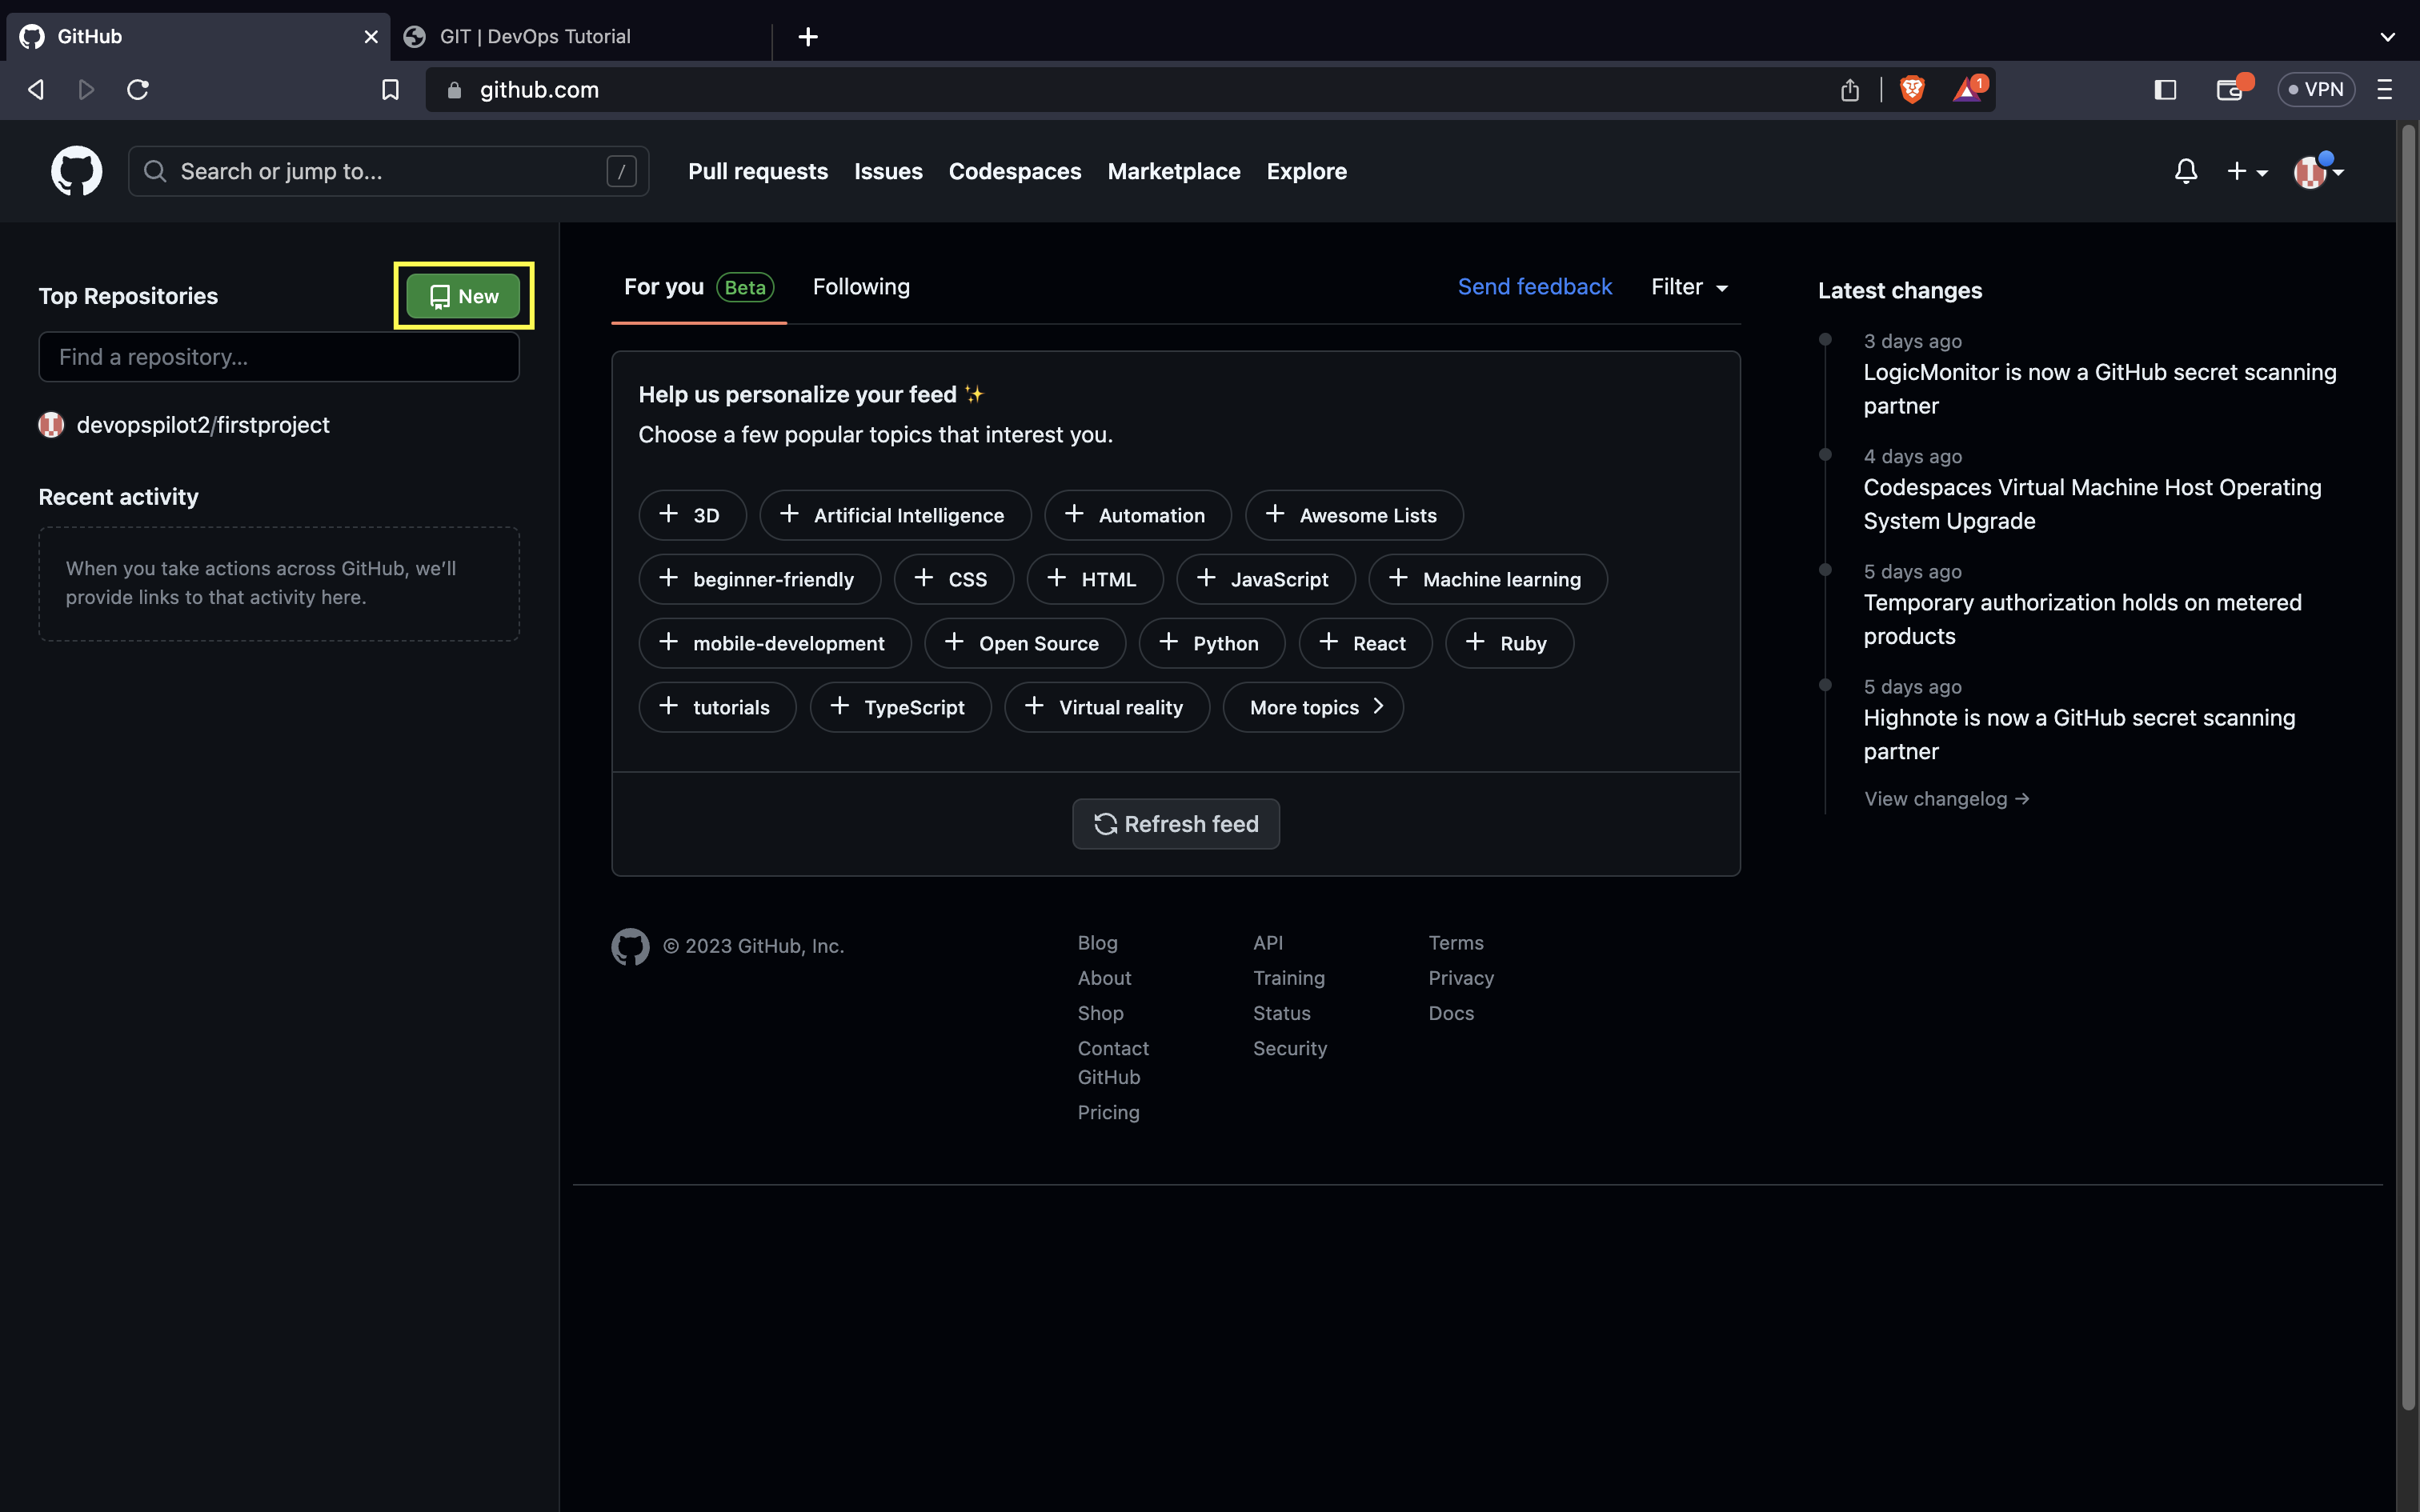
Task: Add the Automation topic
Action: click(x=1138, y=515)
